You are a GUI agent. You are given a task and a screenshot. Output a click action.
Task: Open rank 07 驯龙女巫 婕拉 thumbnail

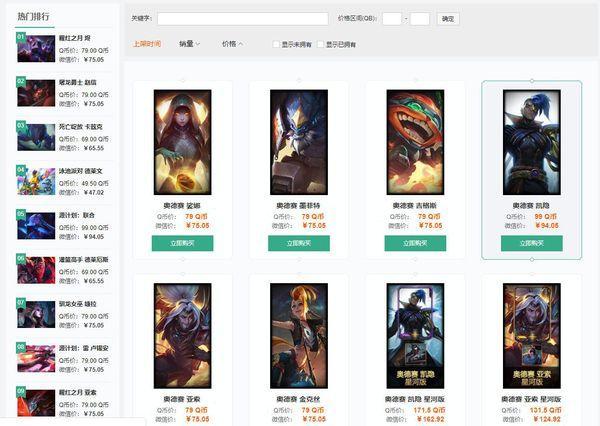(36, 314)
